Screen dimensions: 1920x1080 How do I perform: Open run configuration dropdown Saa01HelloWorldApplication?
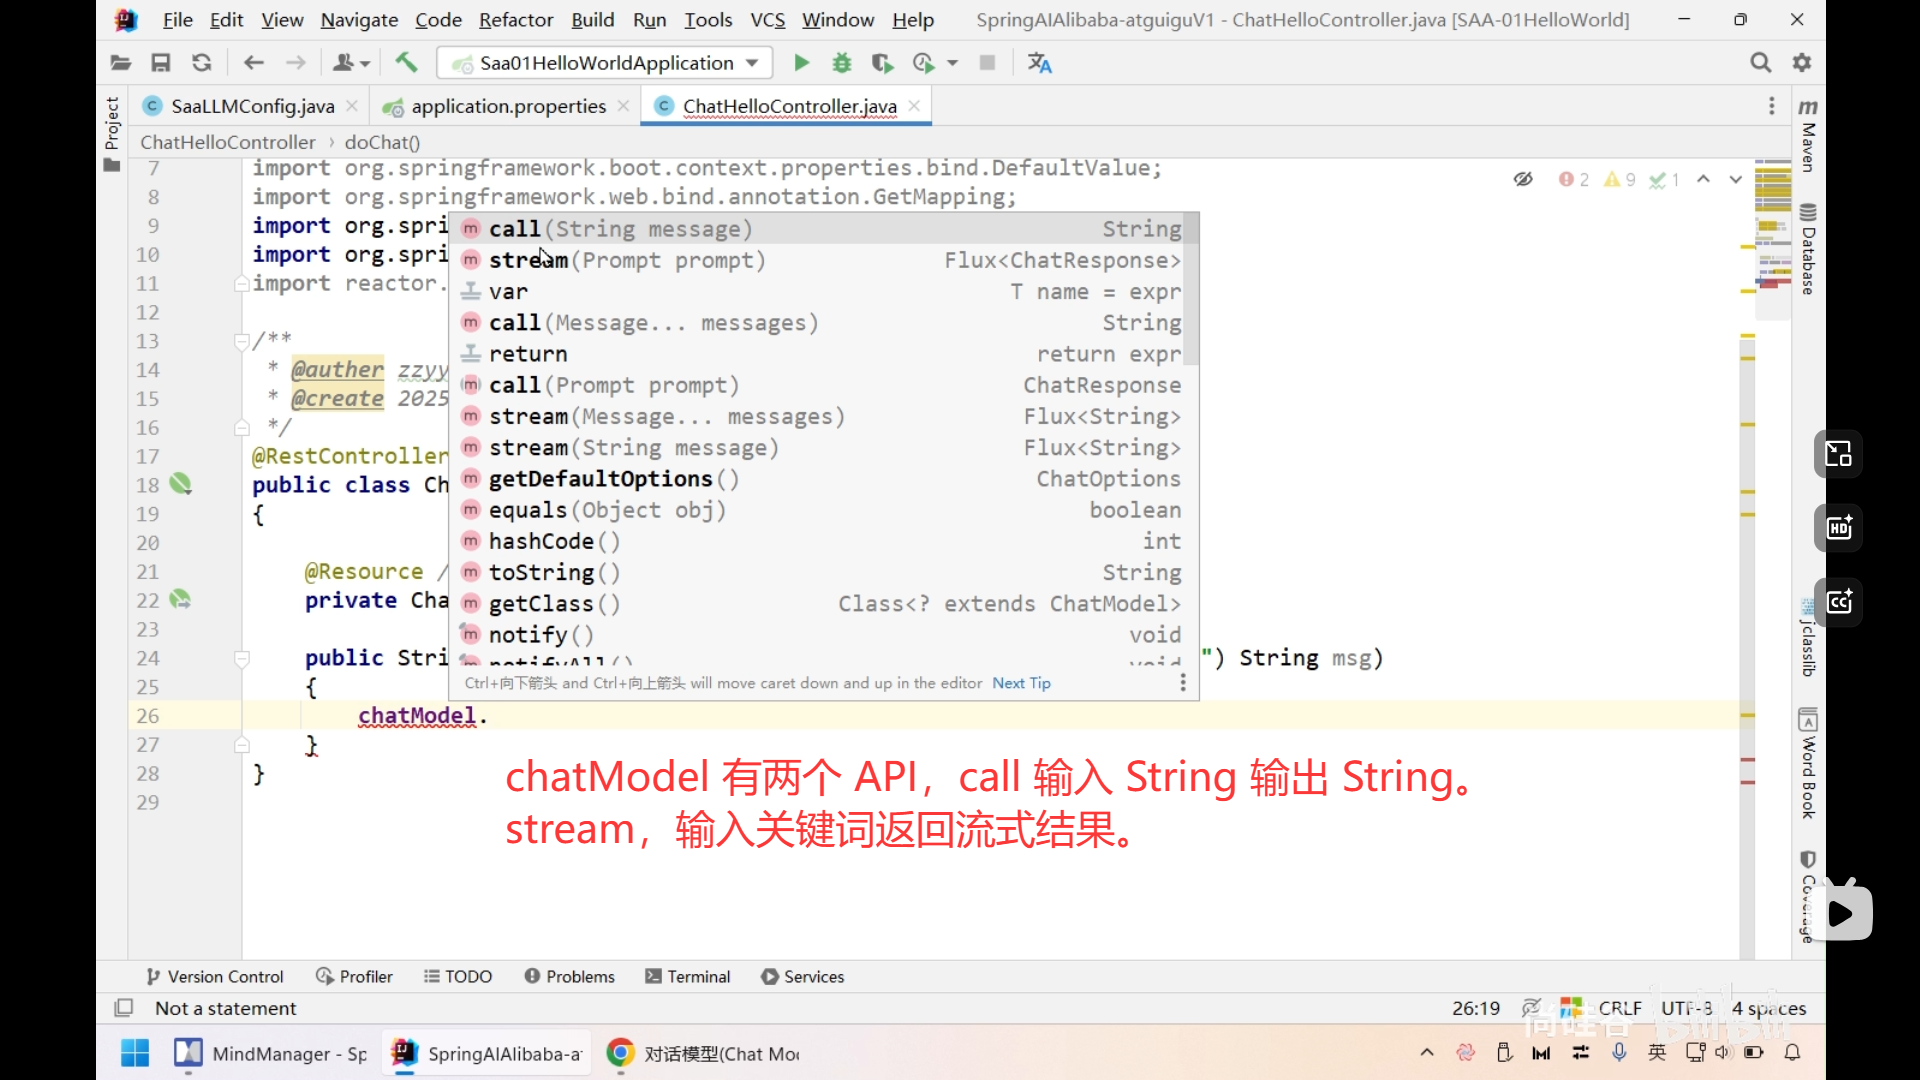[605, 63]
